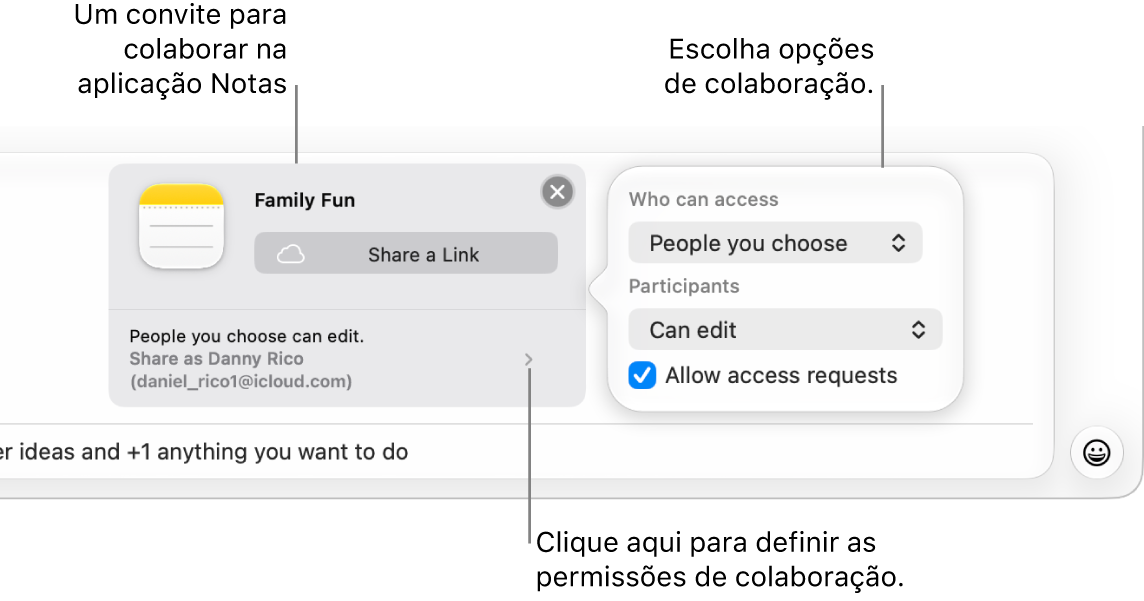Click the "People you choose can edit." text

click(247, 336)
